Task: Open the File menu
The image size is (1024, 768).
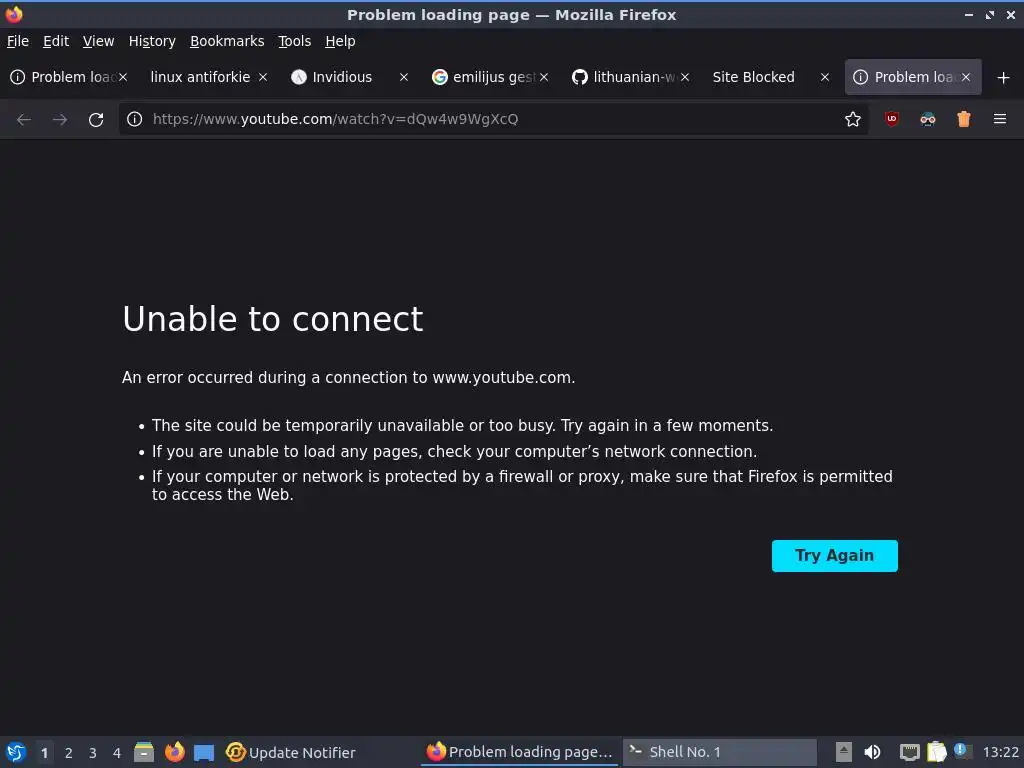Action: click(x=18, y=41)
